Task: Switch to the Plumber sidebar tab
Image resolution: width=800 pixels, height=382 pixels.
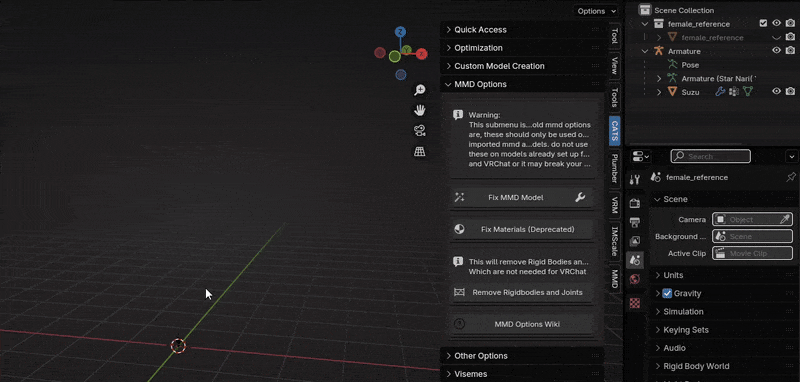Action: pyautogui.click(x=614, y=168)
